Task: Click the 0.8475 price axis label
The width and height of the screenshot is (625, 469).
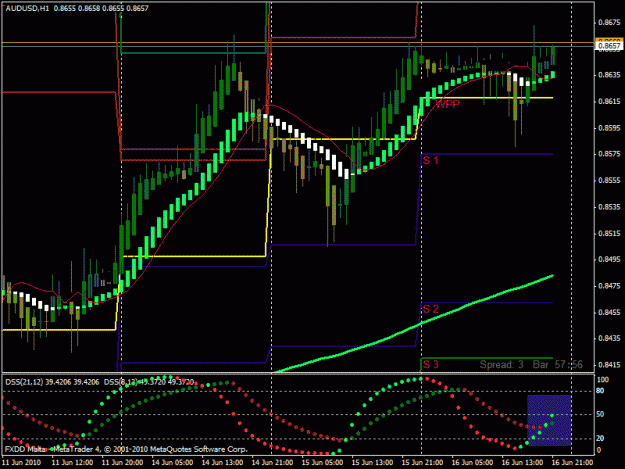Action: pyautogui.click(x=609, y=286)
